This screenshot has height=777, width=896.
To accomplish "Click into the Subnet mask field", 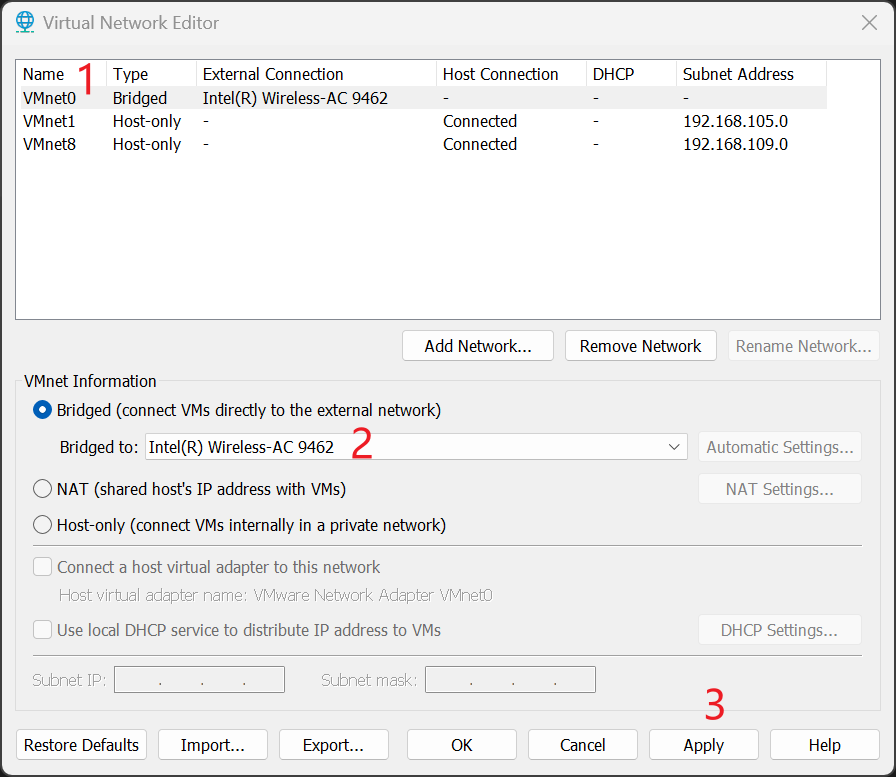I will pyautogui.click(x=510, y=679).
